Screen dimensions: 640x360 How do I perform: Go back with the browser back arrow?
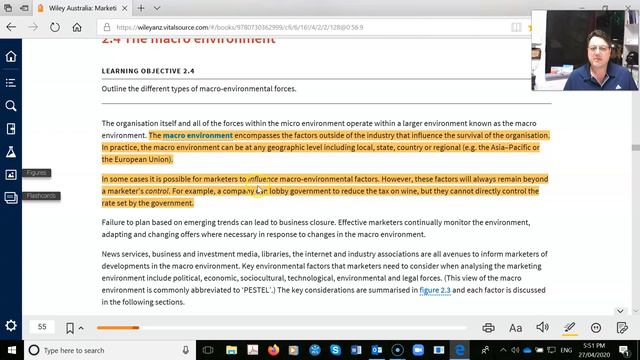pyautogui.click(x=11, y=27)
